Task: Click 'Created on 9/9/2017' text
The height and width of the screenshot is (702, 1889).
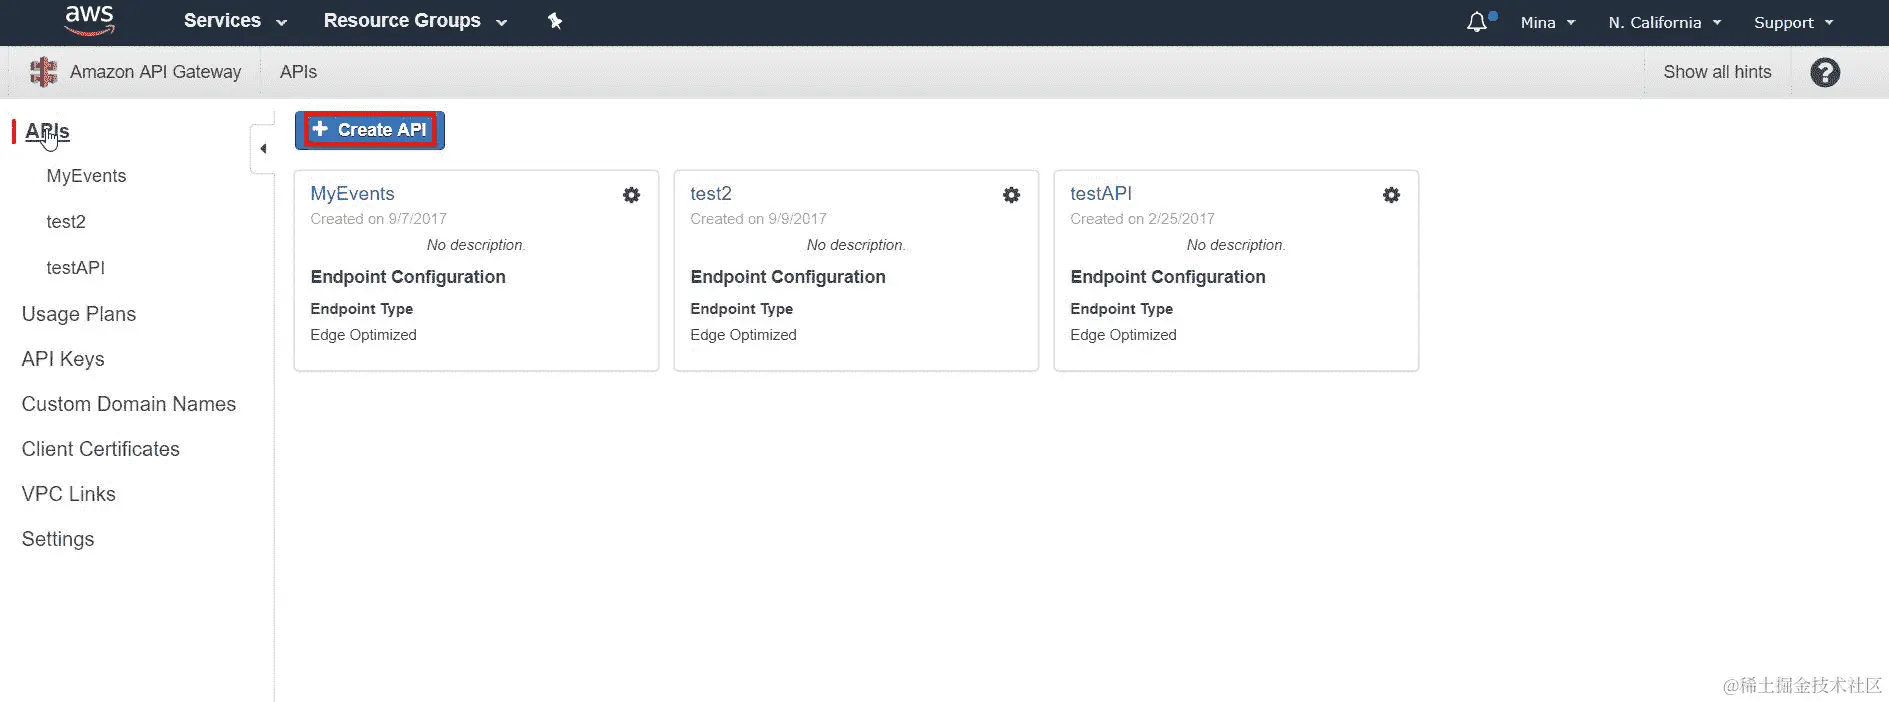Action: point(758,219)
